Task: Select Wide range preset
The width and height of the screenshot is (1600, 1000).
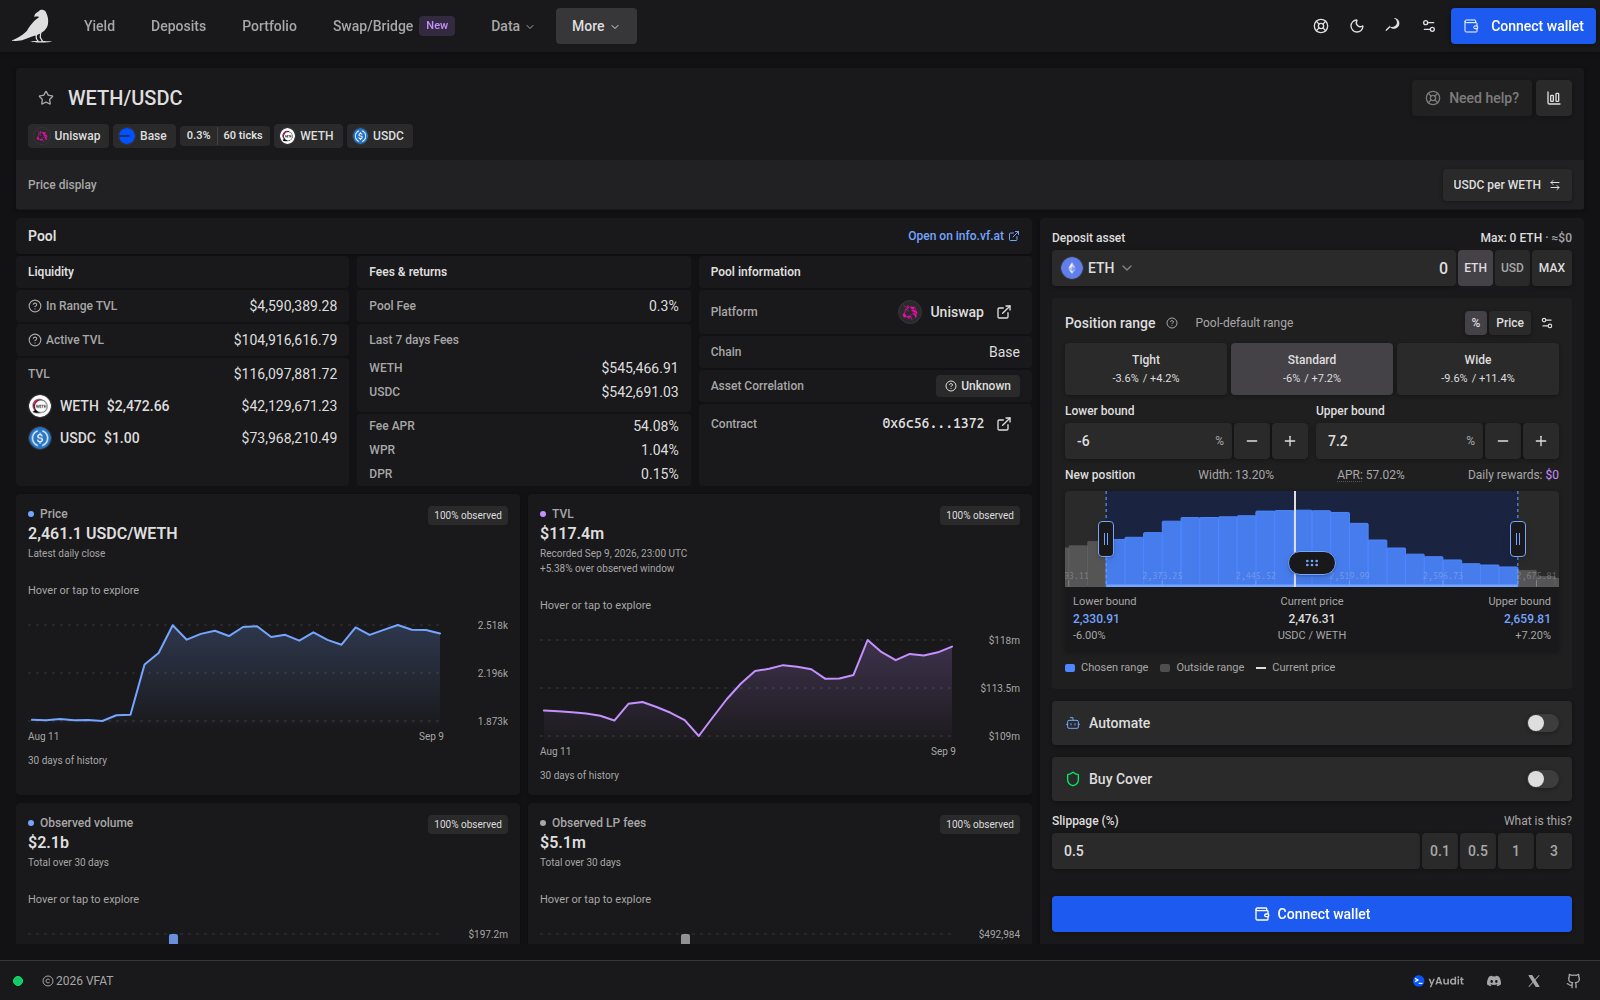Action: [1478, 369]
